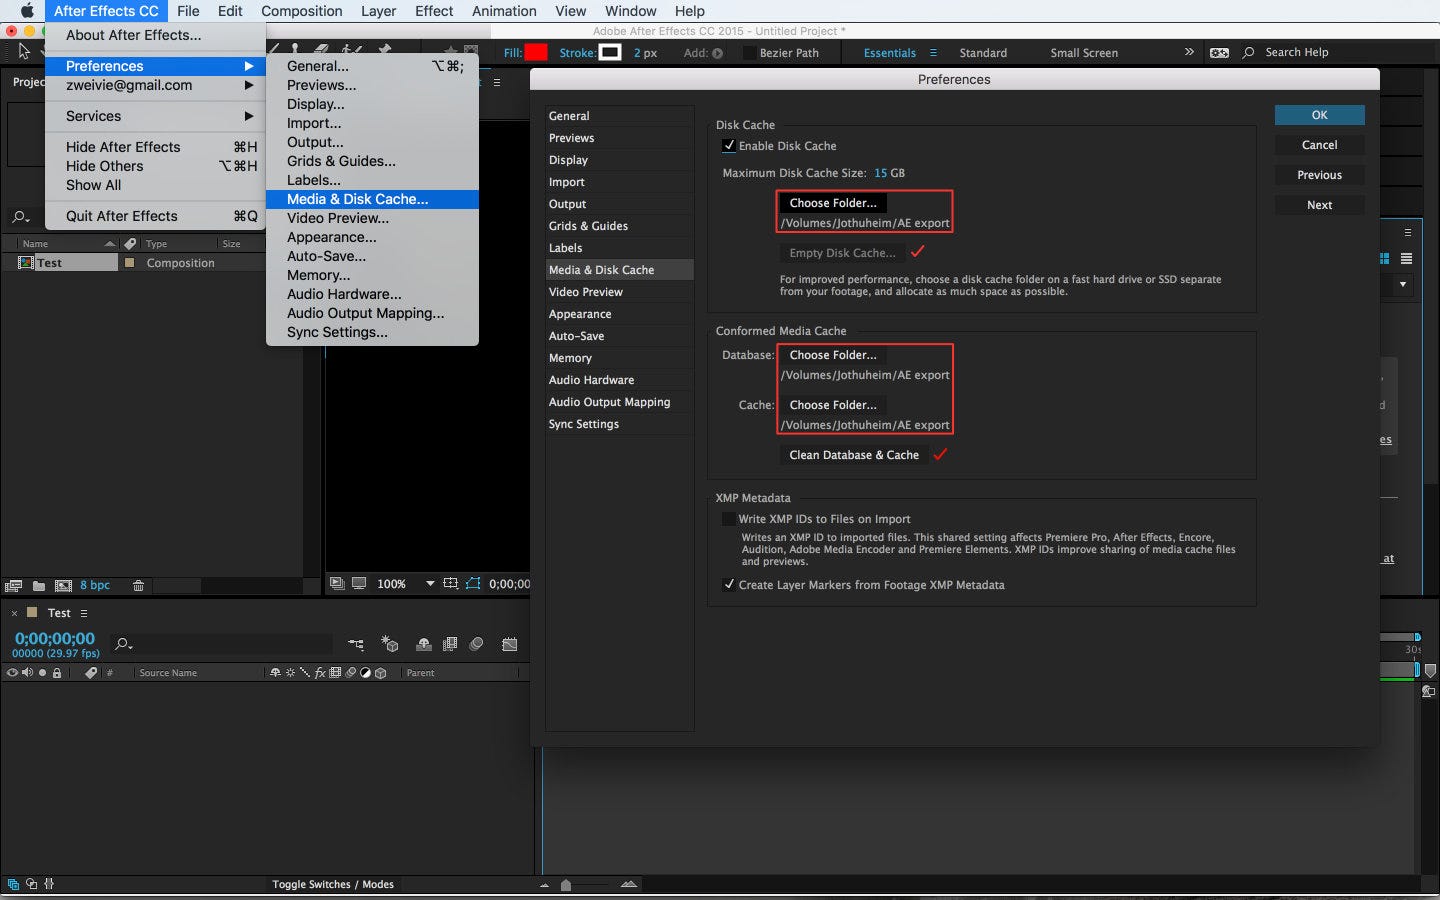This screenshot has height=900, width=1440.
Task: Toggle the audio speaker column header in timeline
Action: coord(27,673)
